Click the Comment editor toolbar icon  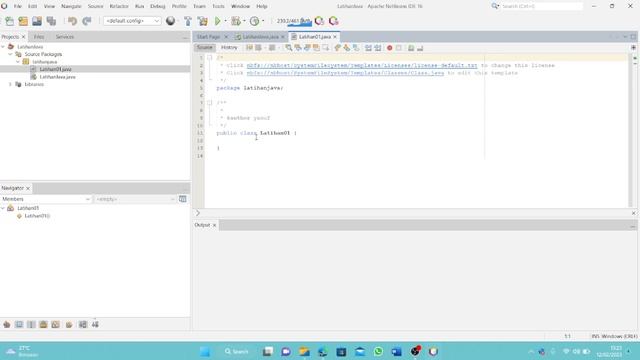coord(411,48)
